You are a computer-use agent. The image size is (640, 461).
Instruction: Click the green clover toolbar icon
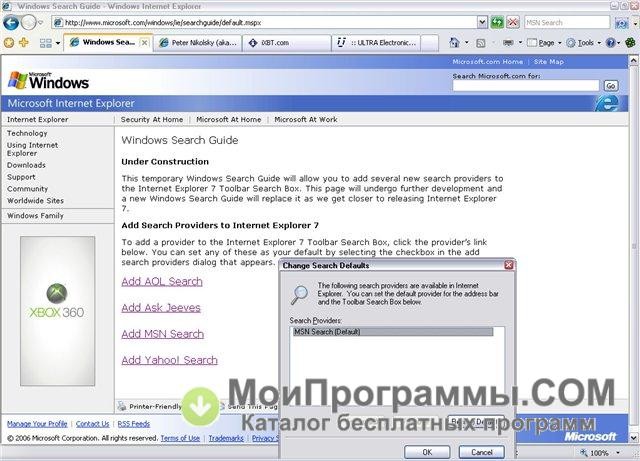coord(631,42)
